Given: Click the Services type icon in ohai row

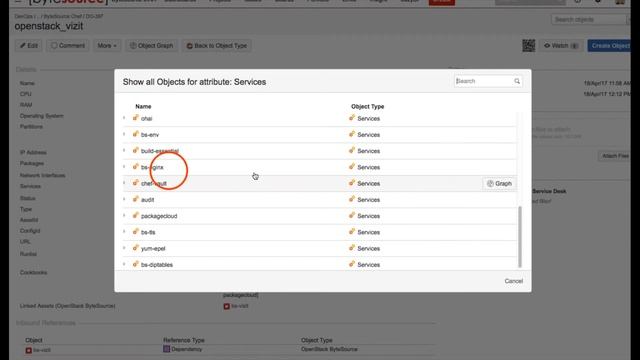Looking at the screenshot, I should click(352, 118).
